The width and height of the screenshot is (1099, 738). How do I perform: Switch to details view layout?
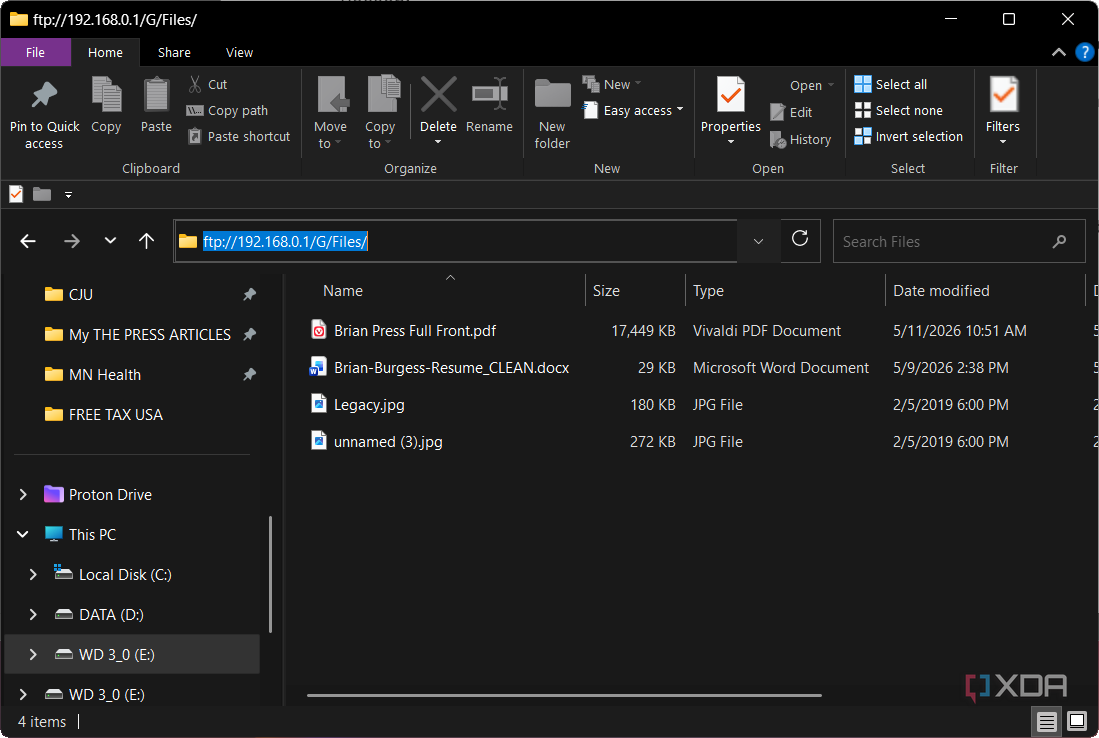pyautogui.click(x=1046, y=721)
